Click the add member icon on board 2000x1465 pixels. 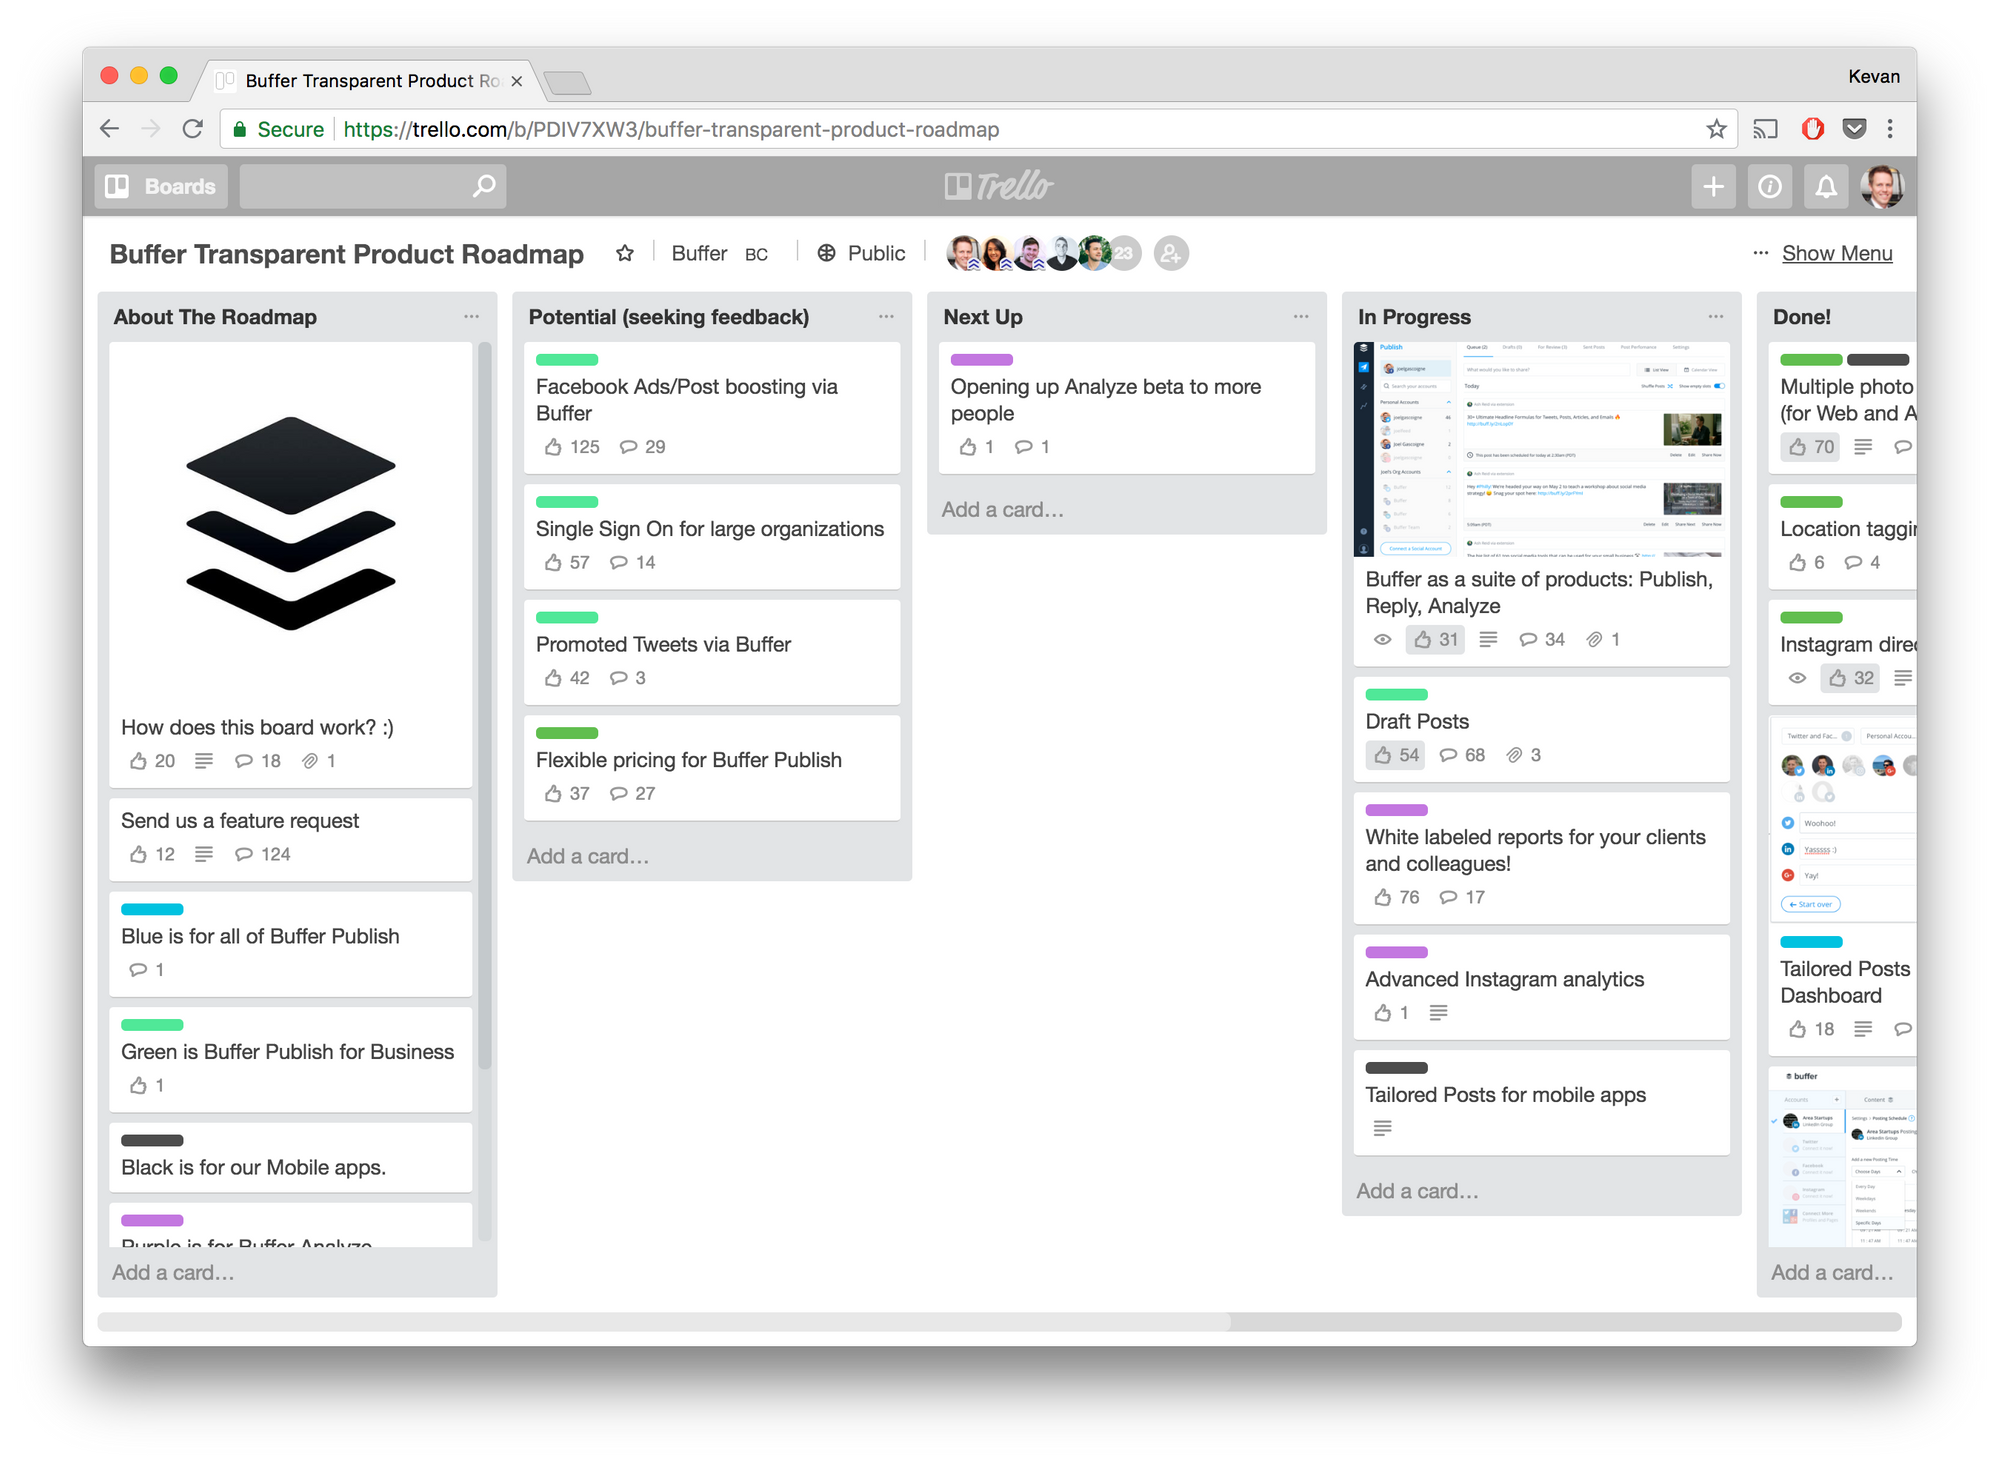pos(1172,252)
